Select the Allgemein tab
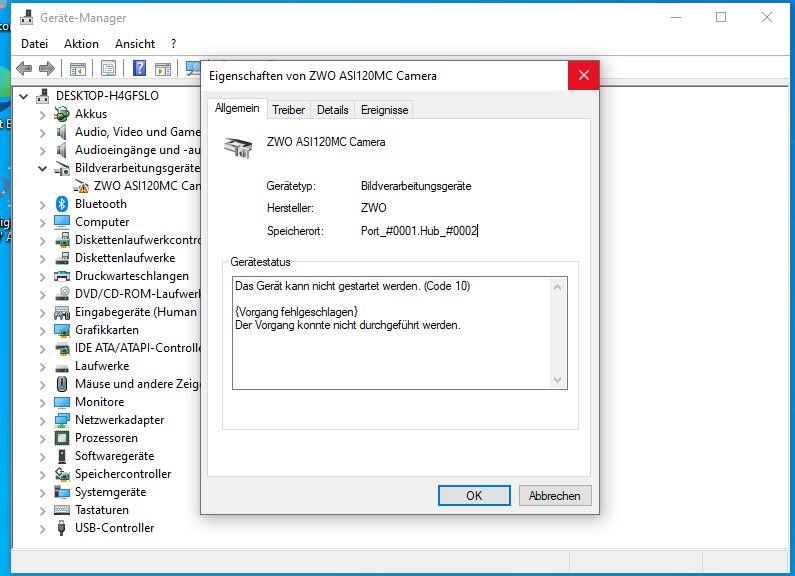Viewport: 795px width, 576px height. pos(237,108)
